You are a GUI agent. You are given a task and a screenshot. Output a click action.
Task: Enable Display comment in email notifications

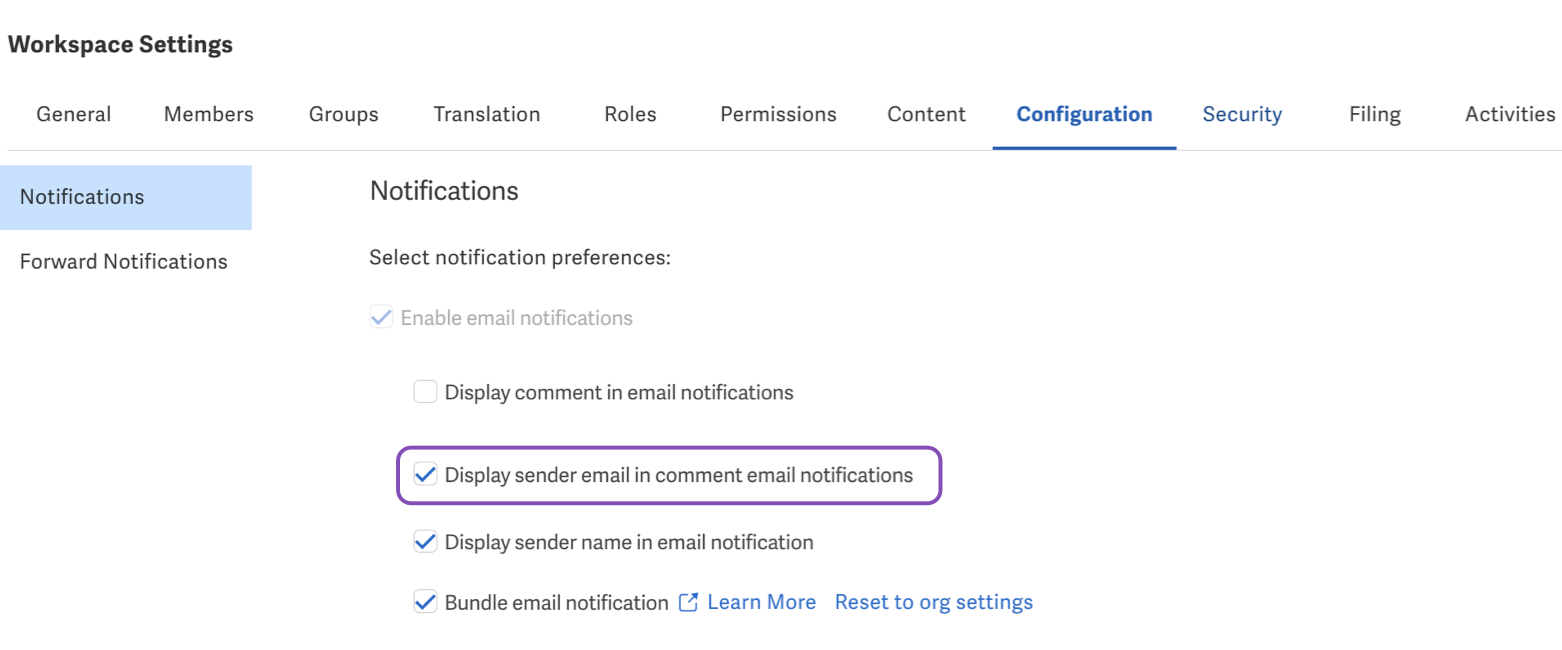click(425, 392)
